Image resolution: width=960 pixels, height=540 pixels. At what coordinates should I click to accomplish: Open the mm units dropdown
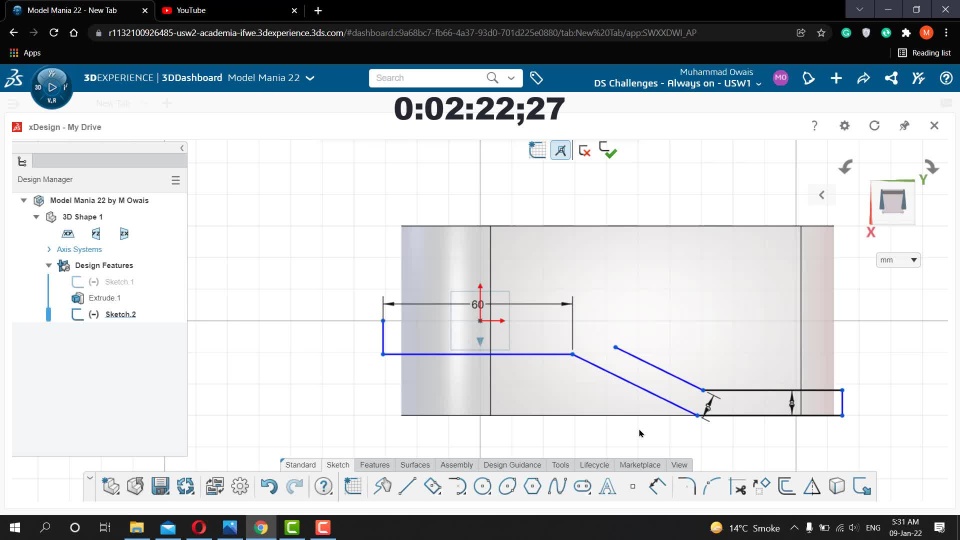click(x=898, y=260)
